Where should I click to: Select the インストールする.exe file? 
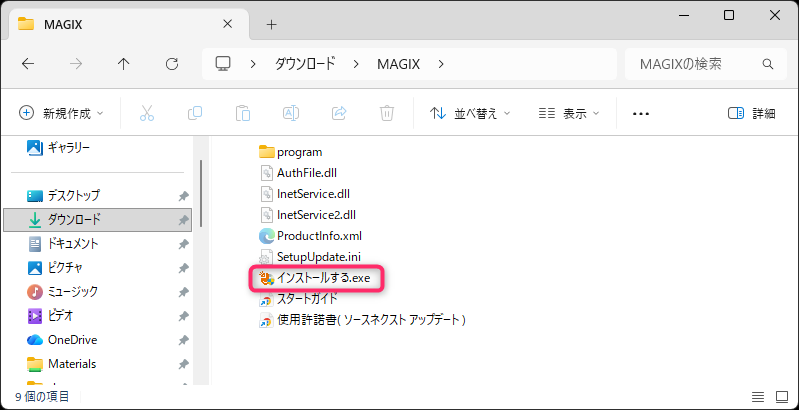(x=320, y=278)
